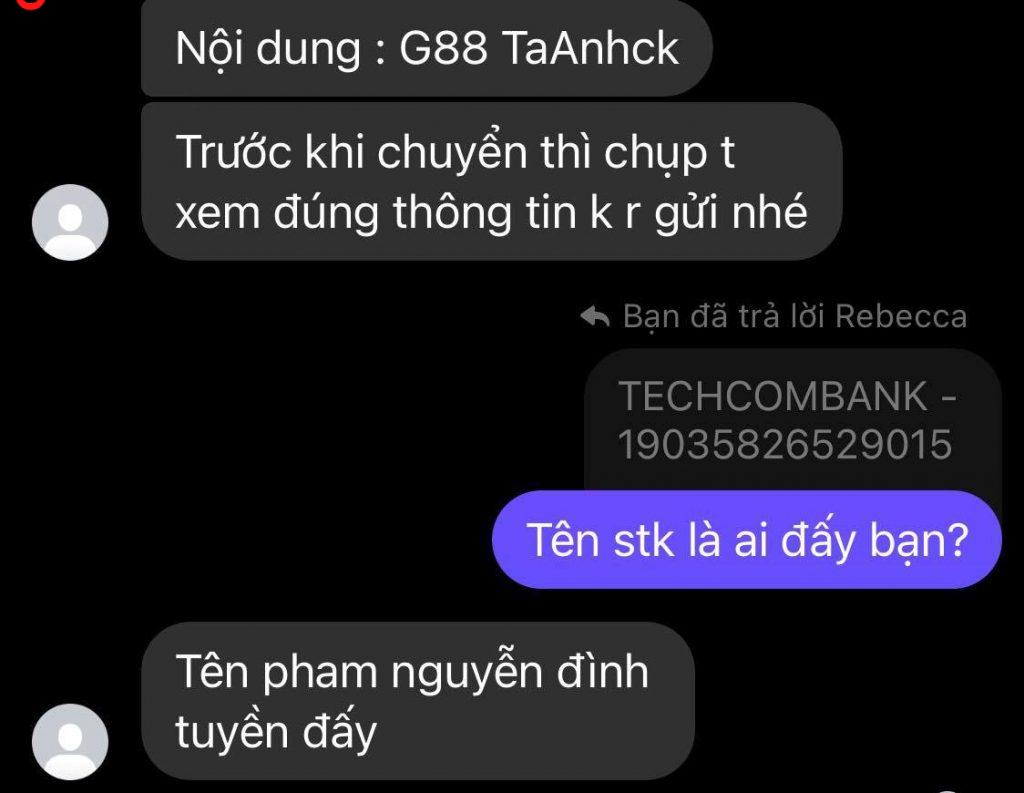Select the "Nội dung : G88 TaAnhck" message bubble
1024x793 pixels.
[x=426, y=48]
